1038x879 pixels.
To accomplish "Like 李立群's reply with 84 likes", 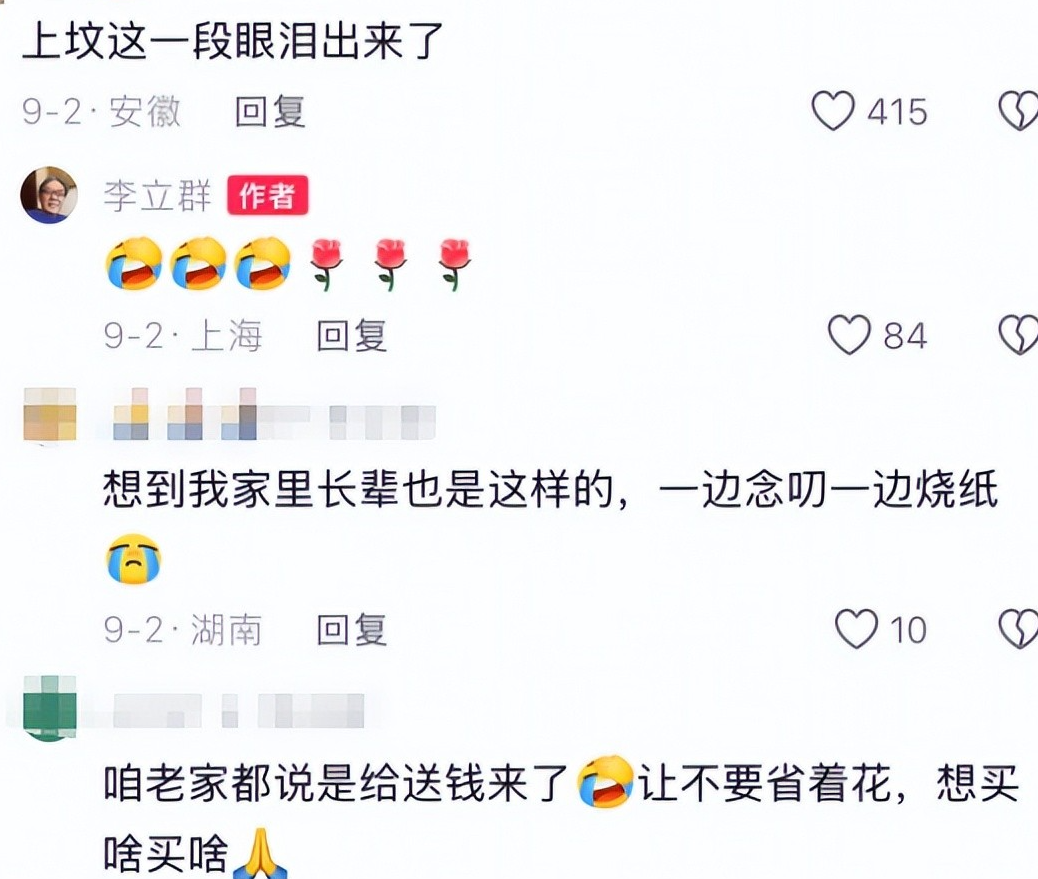I will (850, 335).
